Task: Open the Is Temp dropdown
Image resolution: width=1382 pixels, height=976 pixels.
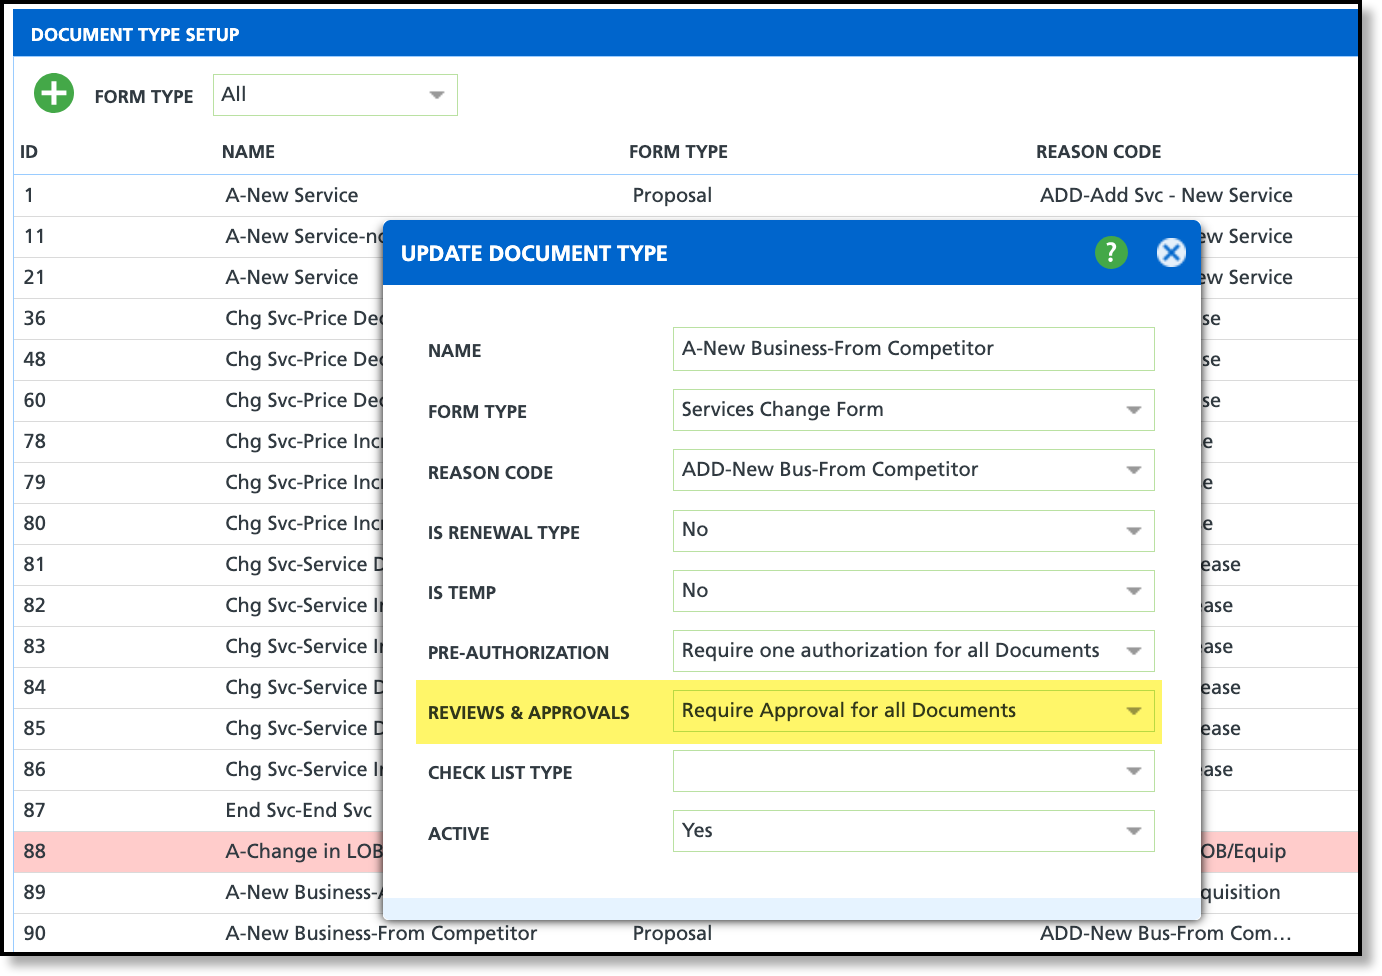Action: [x=913, y=591]
